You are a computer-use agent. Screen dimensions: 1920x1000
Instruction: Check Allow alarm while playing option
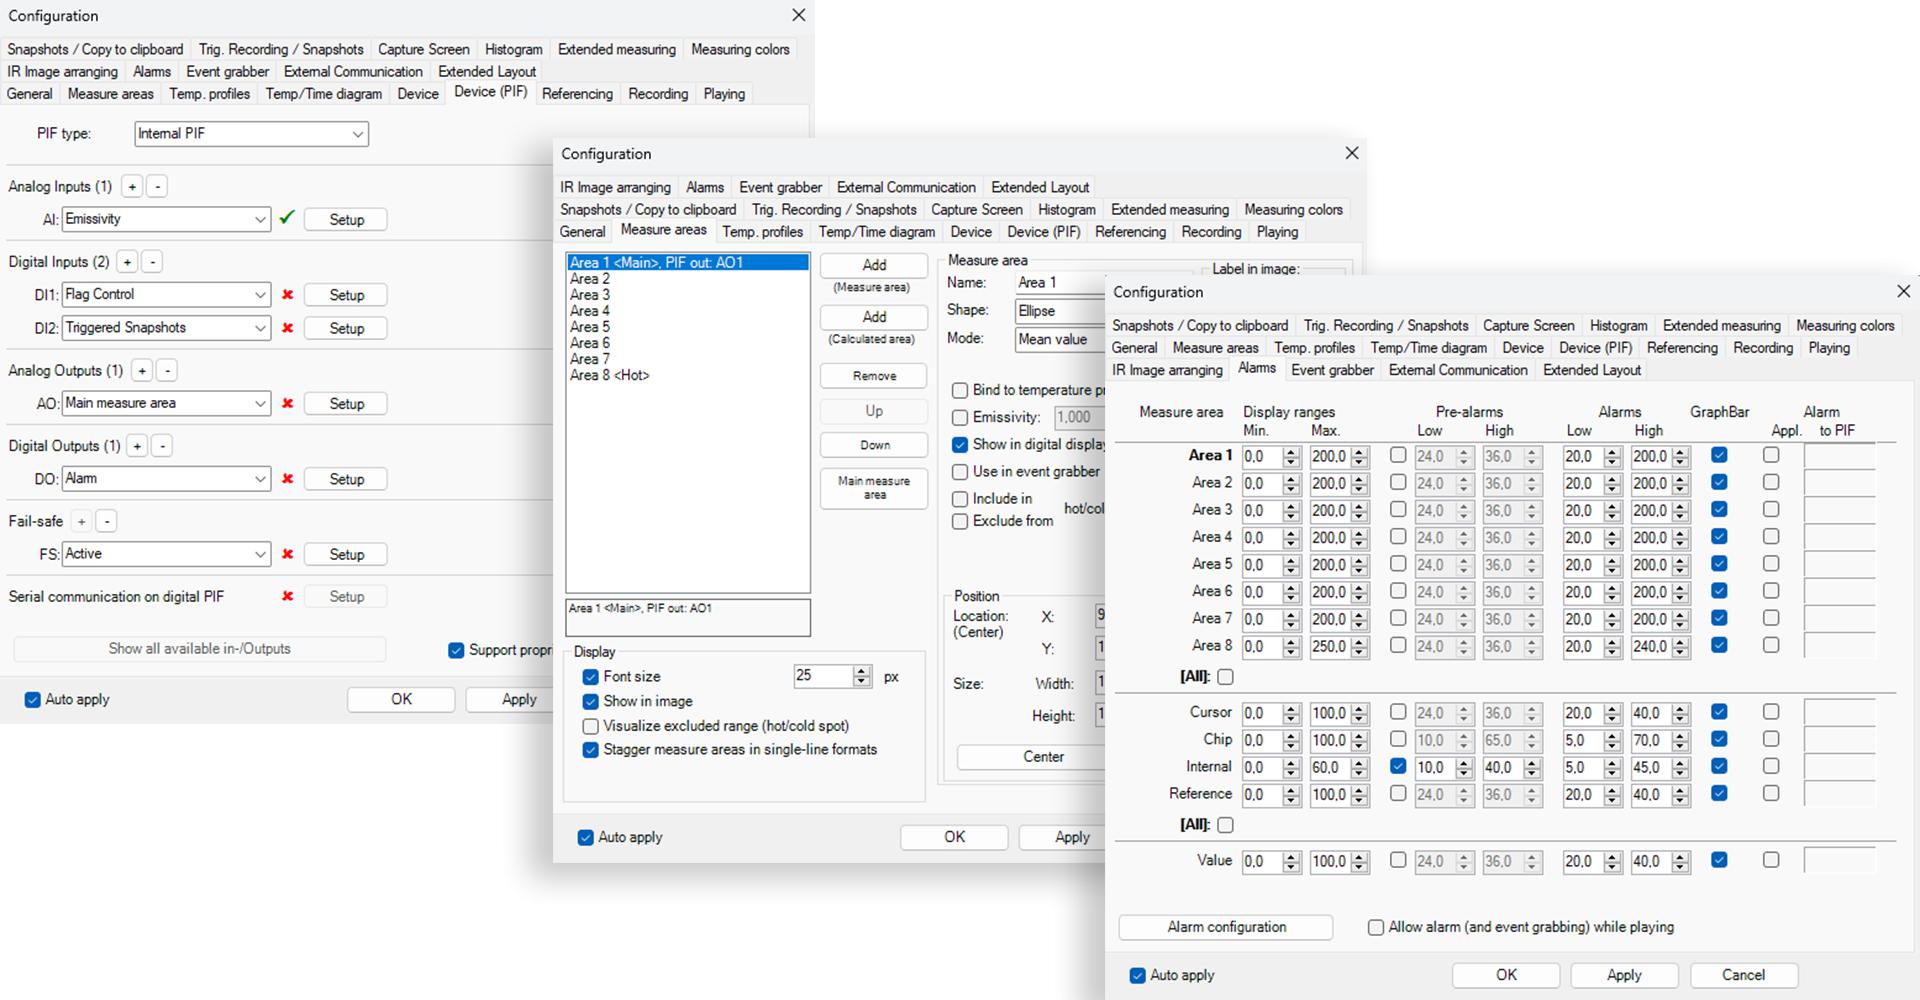[1375, 927]
